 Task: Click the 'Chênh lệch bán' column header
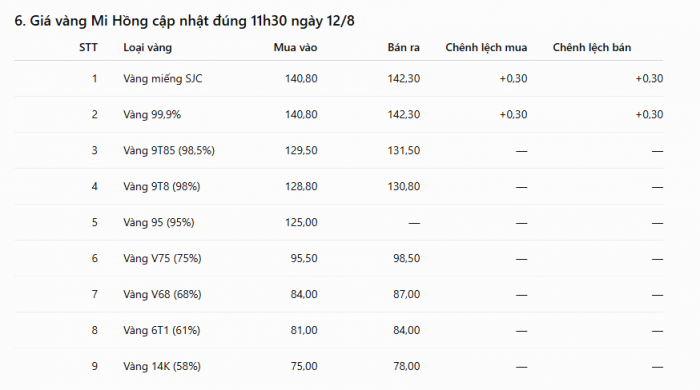pyautogui.click(x=592, y=48)
